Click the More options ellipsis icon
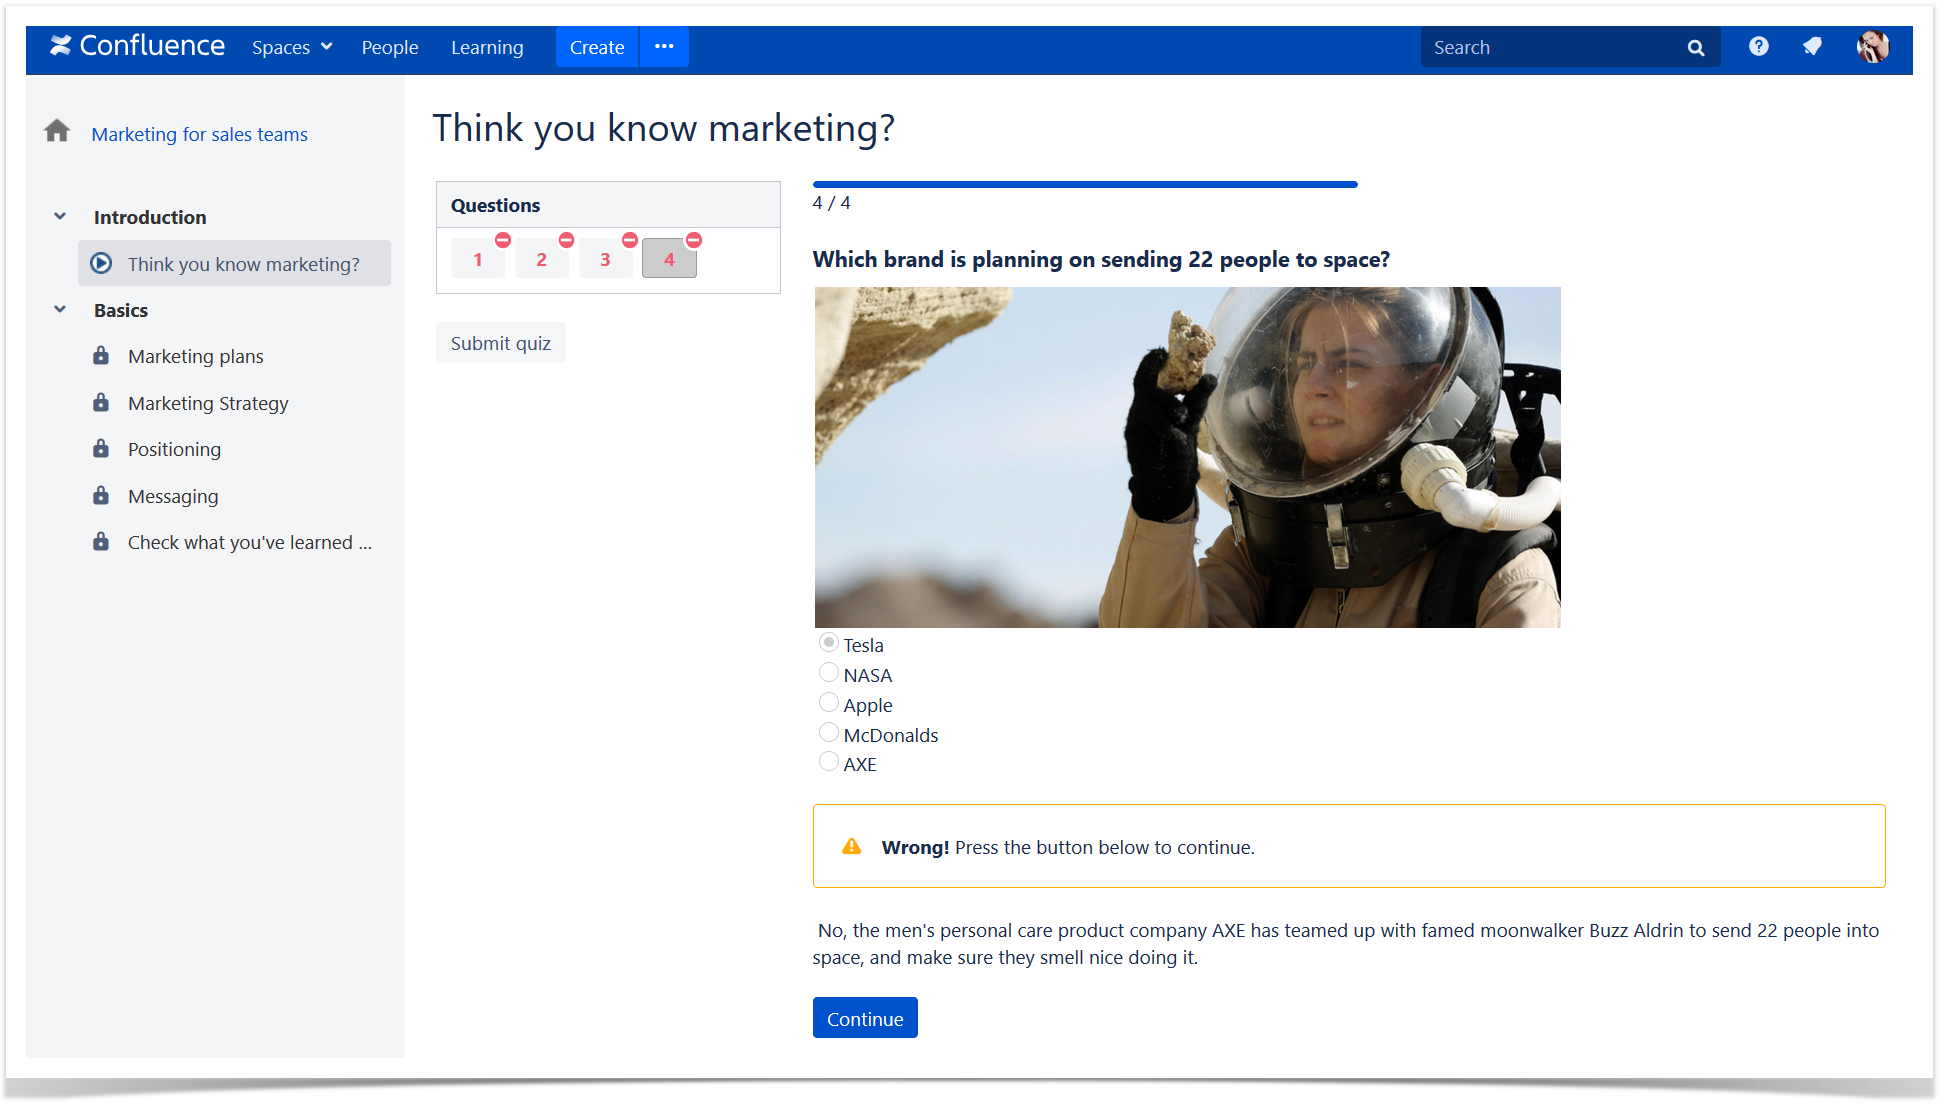1947x1107 pixels. tap(665, 47)
